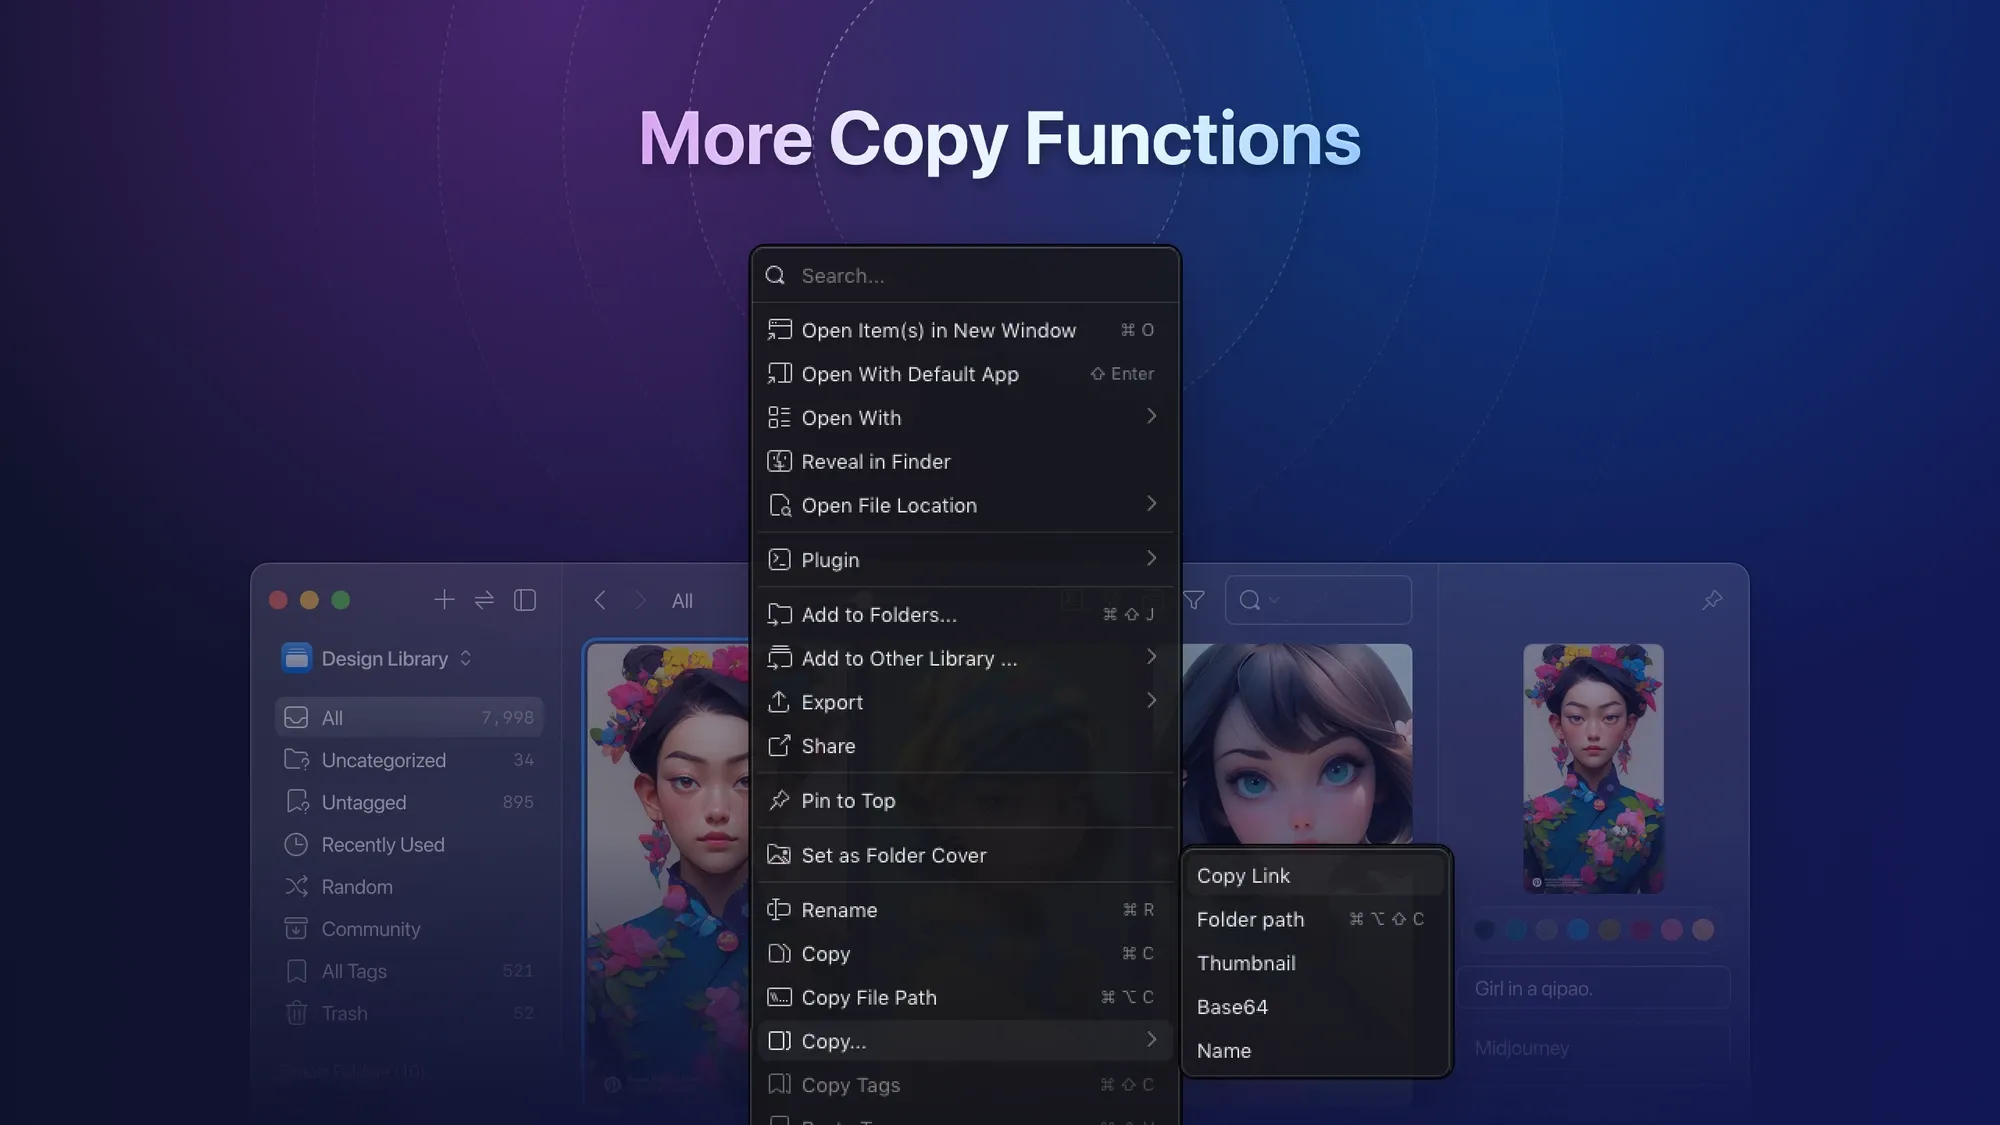Click the plus add button in sidebar header
This screenshot has width=2000, height=1125.
coord(444,600)
